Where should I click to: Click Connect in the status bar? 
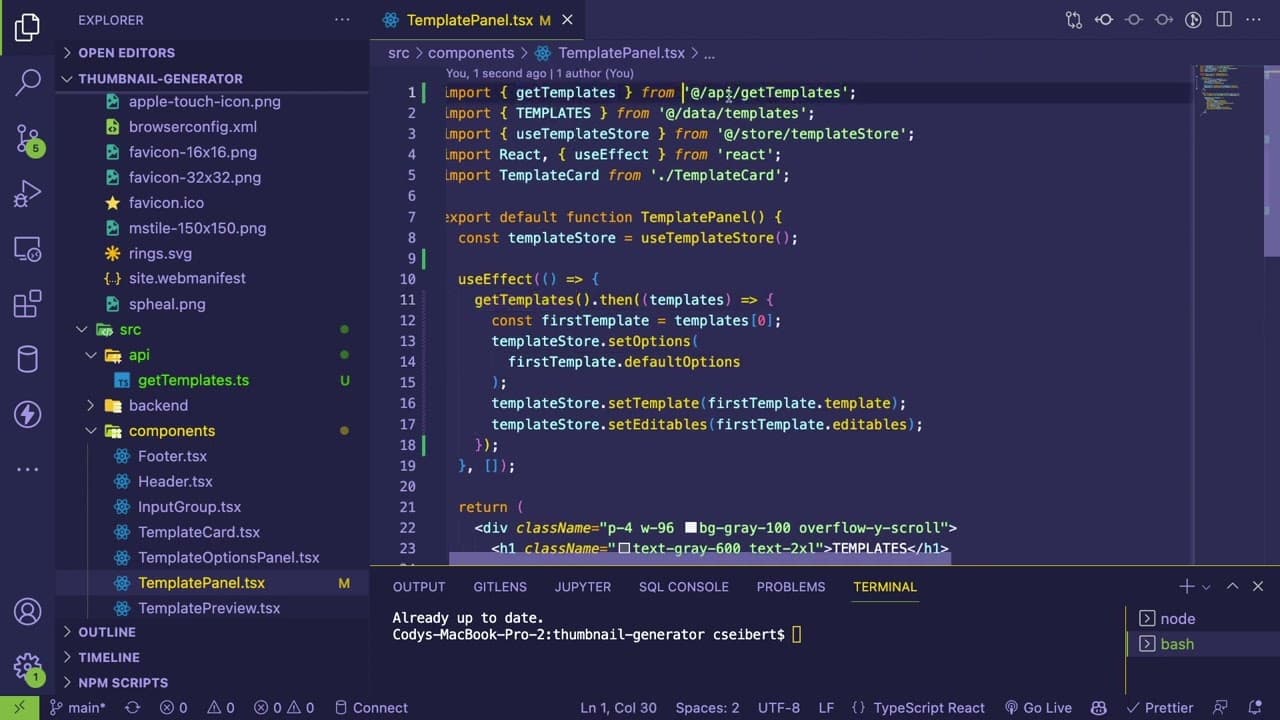pos(371,708)
